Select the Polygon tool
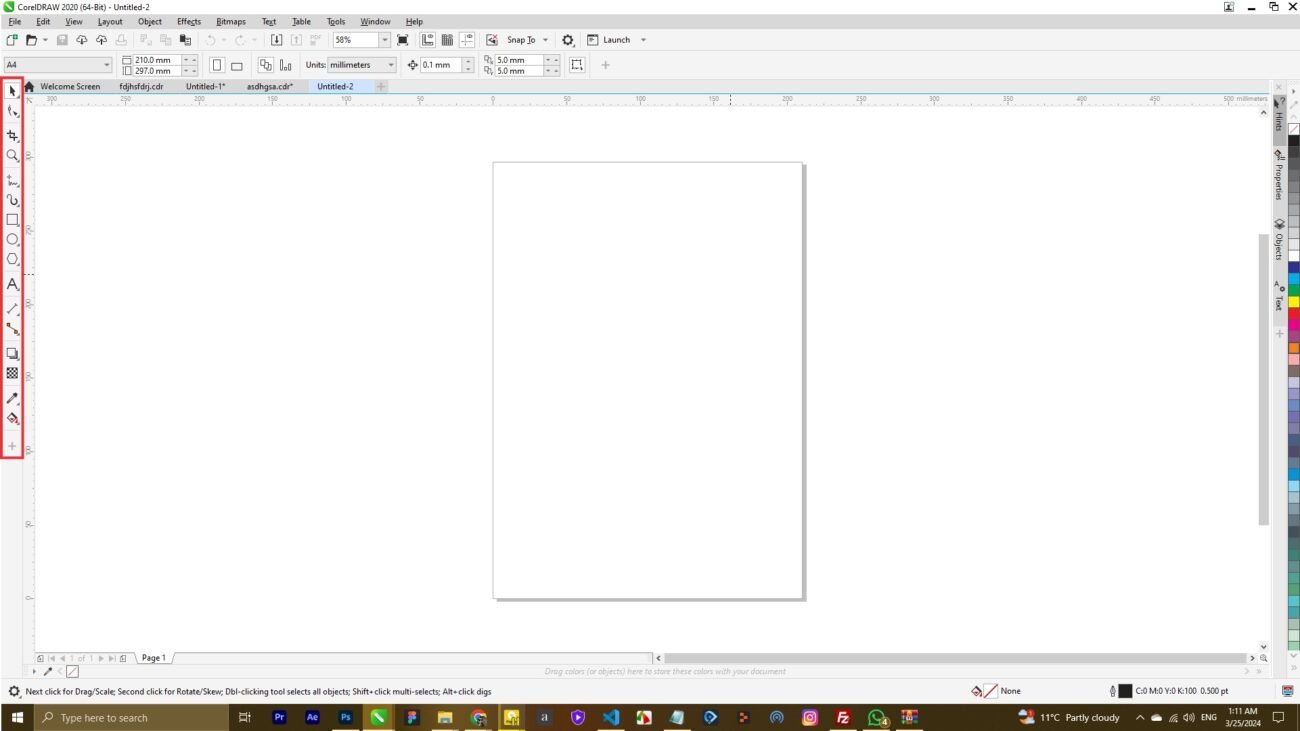1300x731 pixels. 12,260
